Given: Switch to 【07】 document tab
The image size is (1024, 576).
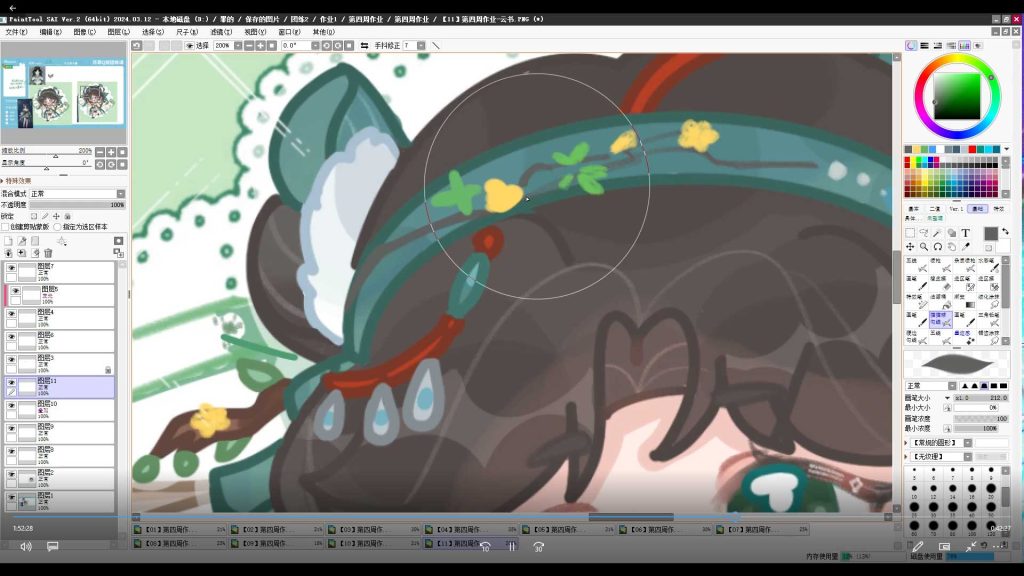Looking at the screenshot, I should 763,530.
